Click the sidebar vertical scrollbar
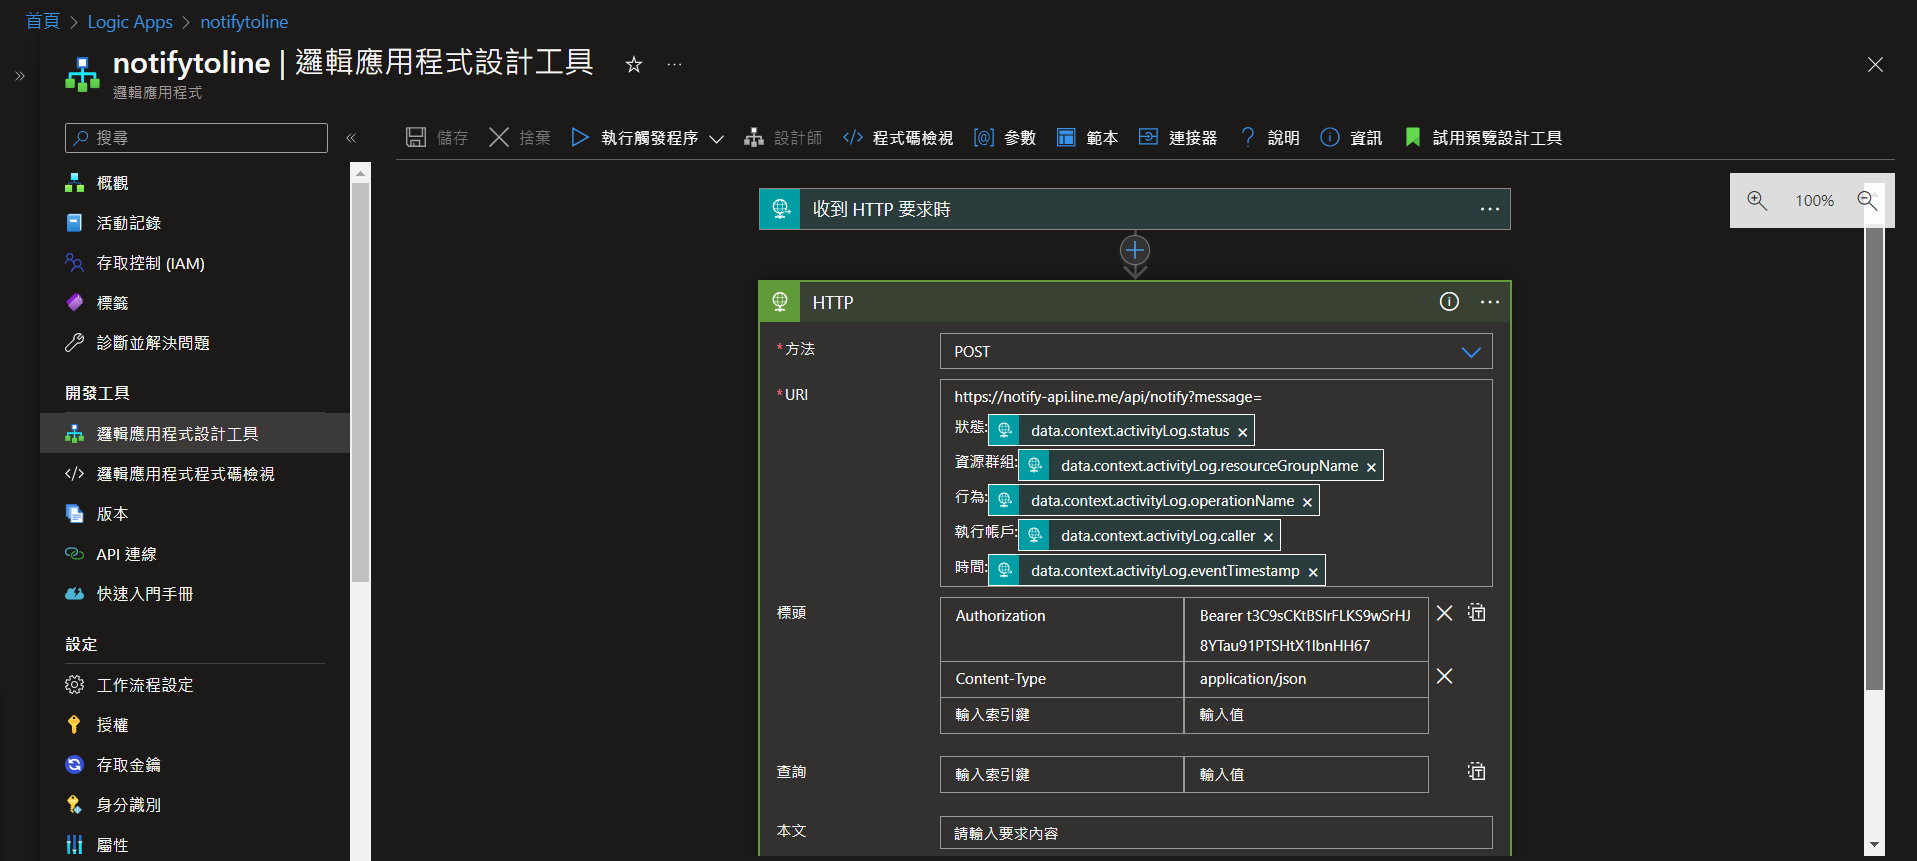The height and width of the screenshot is (861, 1917). tap(360, 380)
